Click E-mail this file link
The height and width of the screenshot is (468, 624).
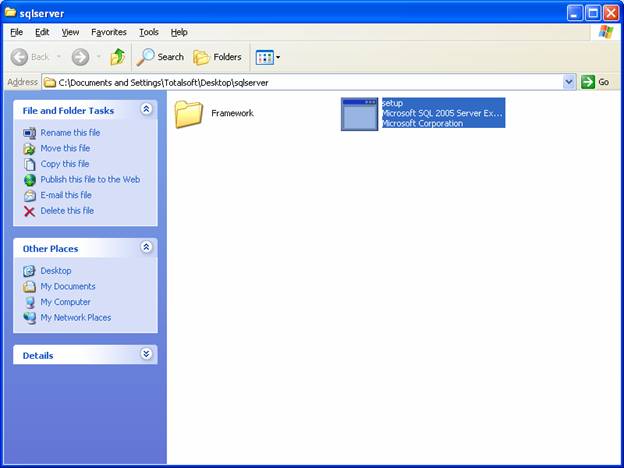(66, 195)
